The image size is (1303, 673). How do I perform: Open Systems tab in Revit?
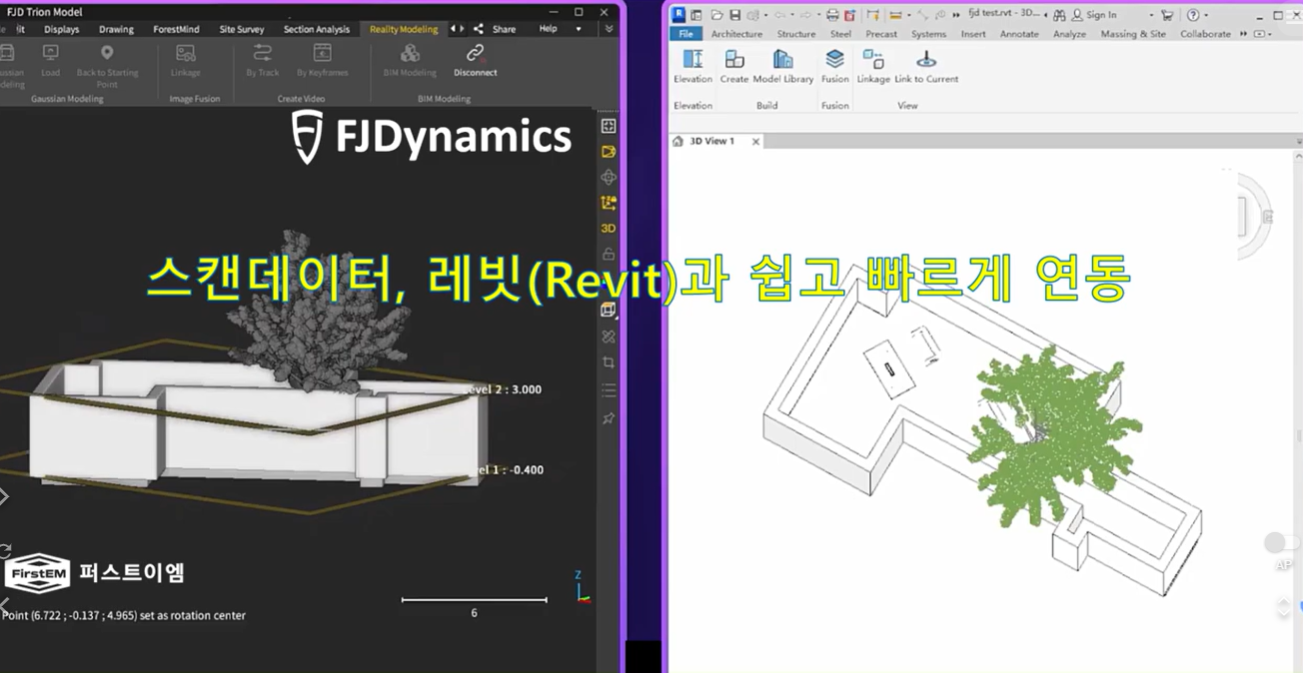[x=929, y=34]
